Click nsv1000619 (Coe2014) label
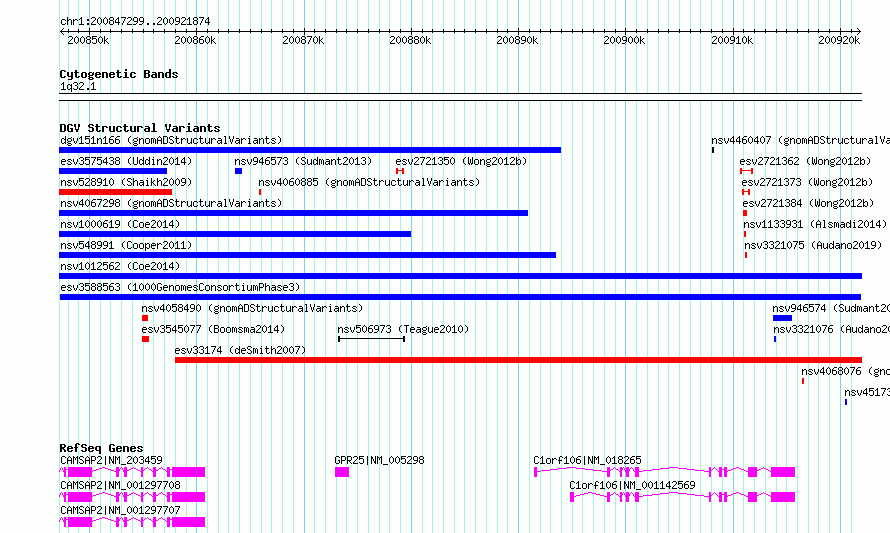Viewport: 890px width, 533px height. [x=120, y=224]
